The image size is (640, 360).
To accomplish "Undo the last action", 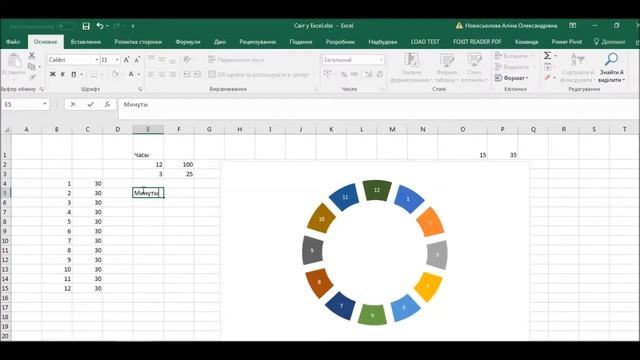I will (100, 26).
